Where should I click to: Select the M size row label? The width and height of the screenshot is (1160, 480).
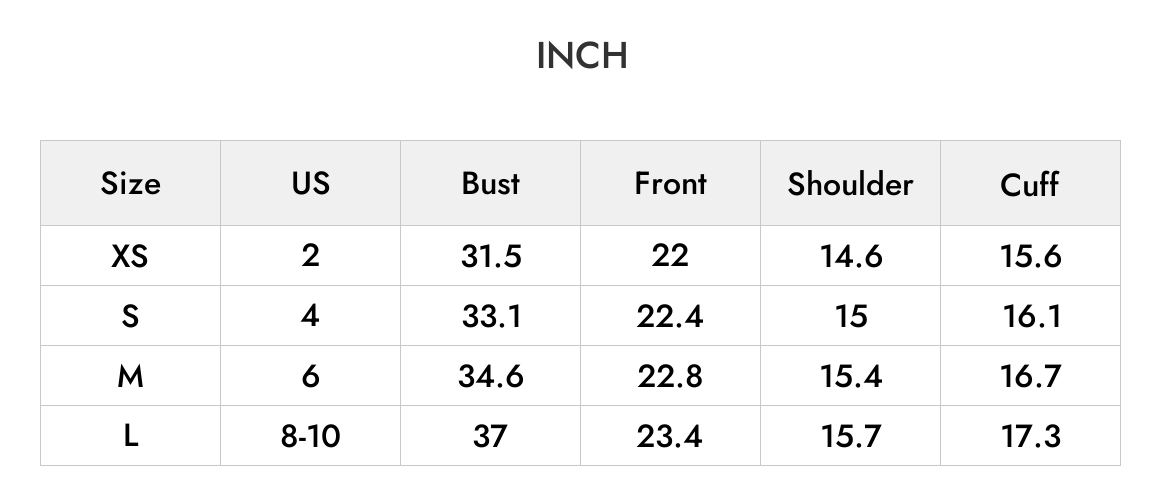(x=130, y=376)
